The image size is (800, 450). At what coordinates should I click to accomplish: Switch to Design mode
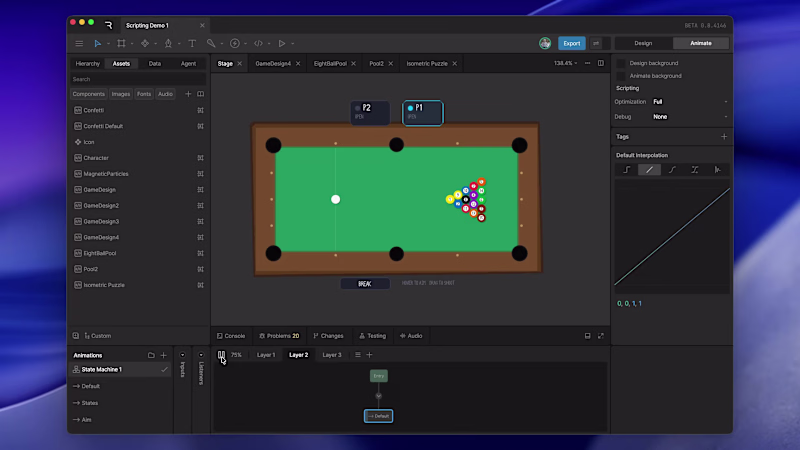pos(643,43)
